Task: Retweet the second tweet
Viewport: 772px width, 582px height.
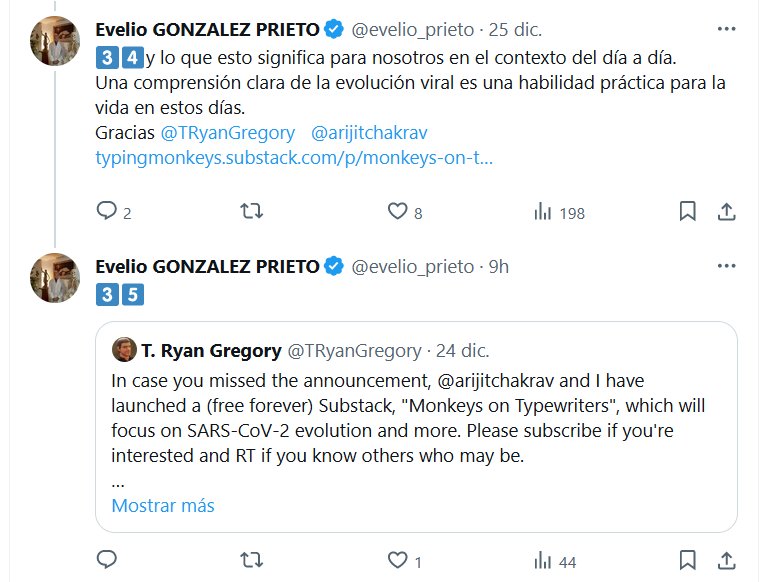Action: point(253,559)
